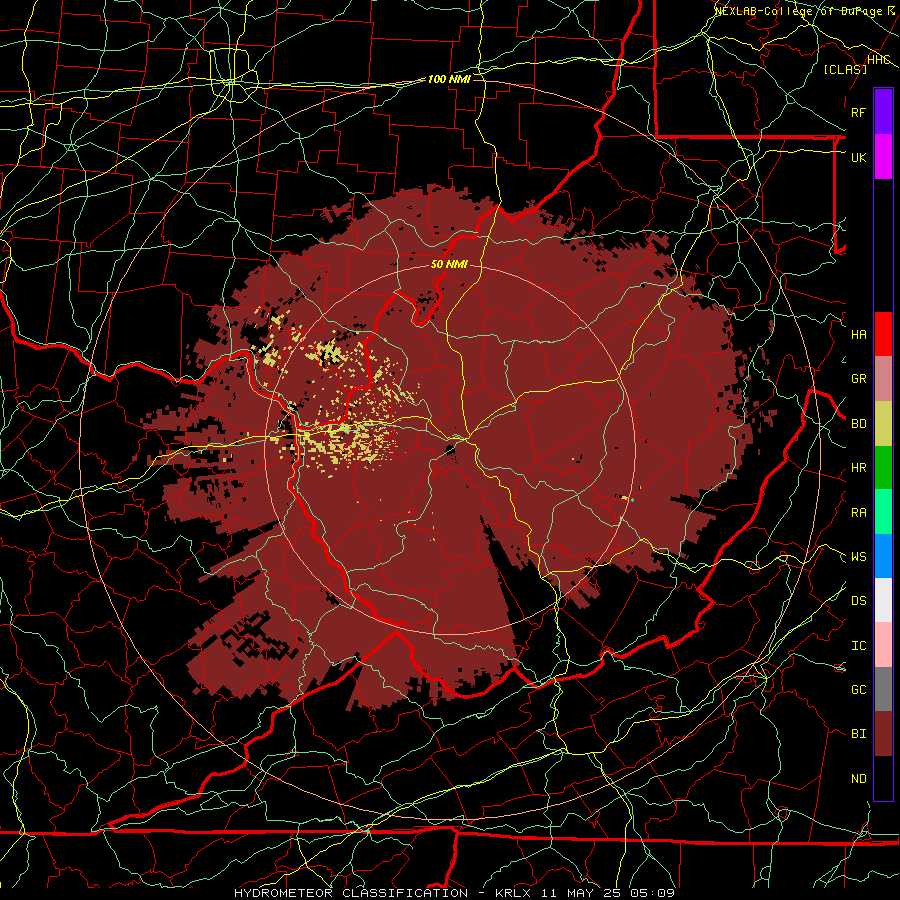Select the 'DS' legend label
Viewport: 900px width, 900px height.
click(858, 601)
